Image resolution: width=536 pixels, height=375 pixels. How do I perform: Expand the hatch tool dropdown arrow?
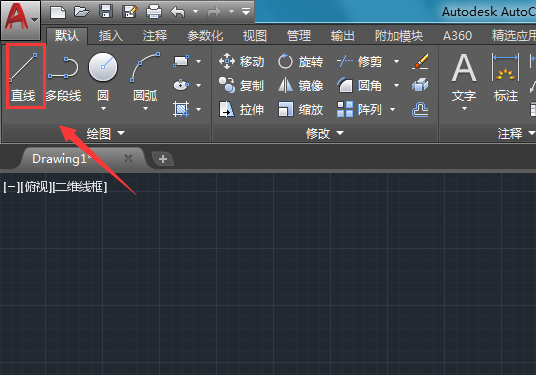[x=198, y=109]
